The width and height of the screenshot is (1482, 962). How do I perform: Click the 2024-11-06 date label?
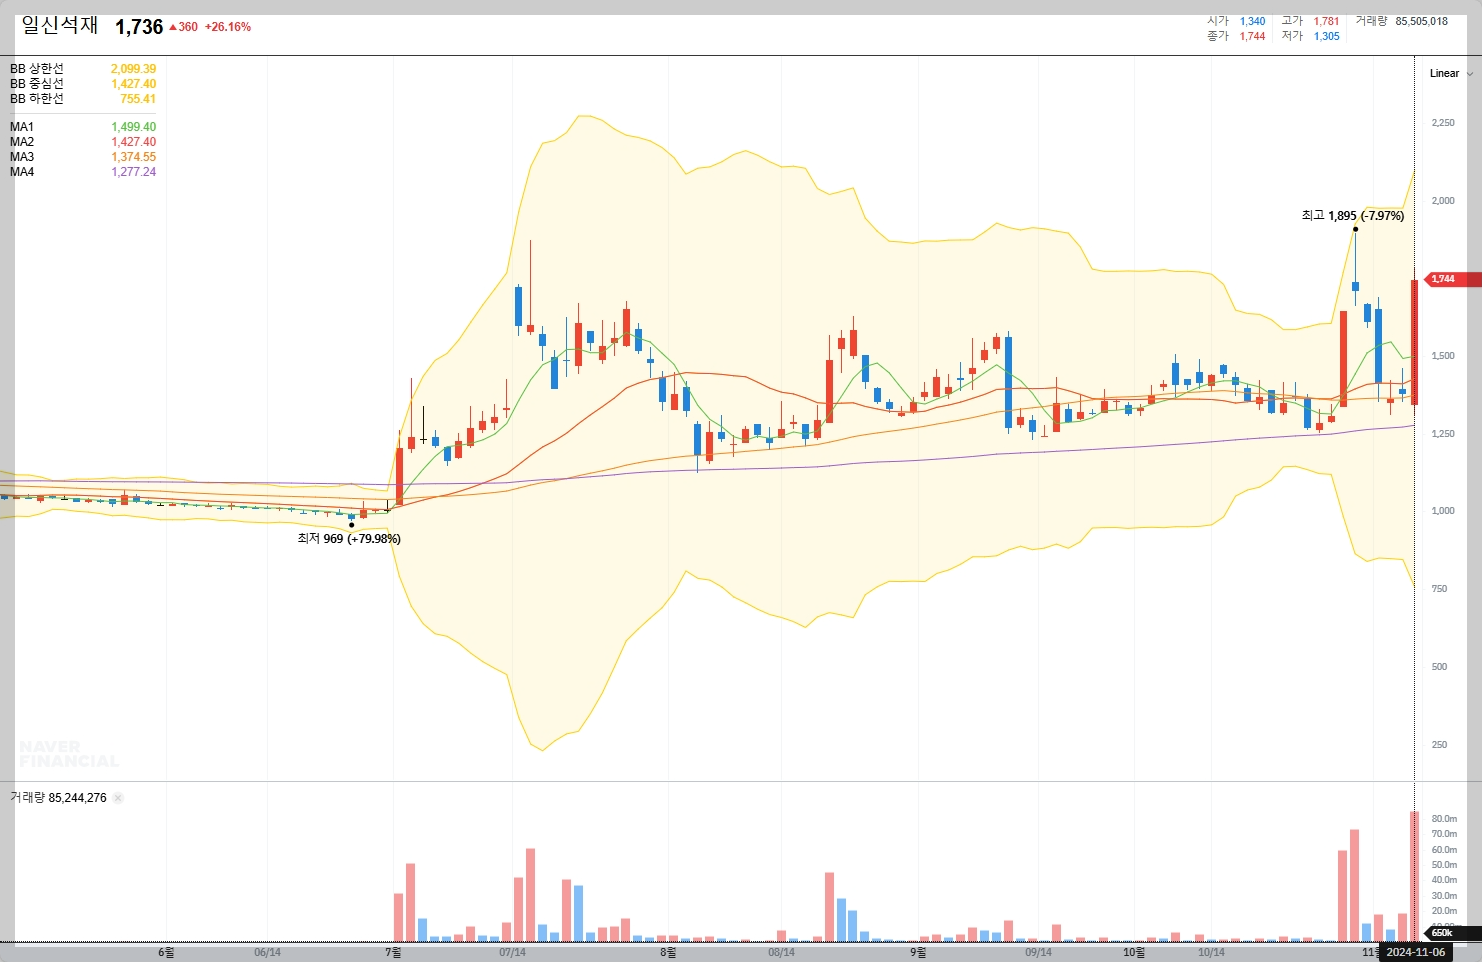point(1415,952)
